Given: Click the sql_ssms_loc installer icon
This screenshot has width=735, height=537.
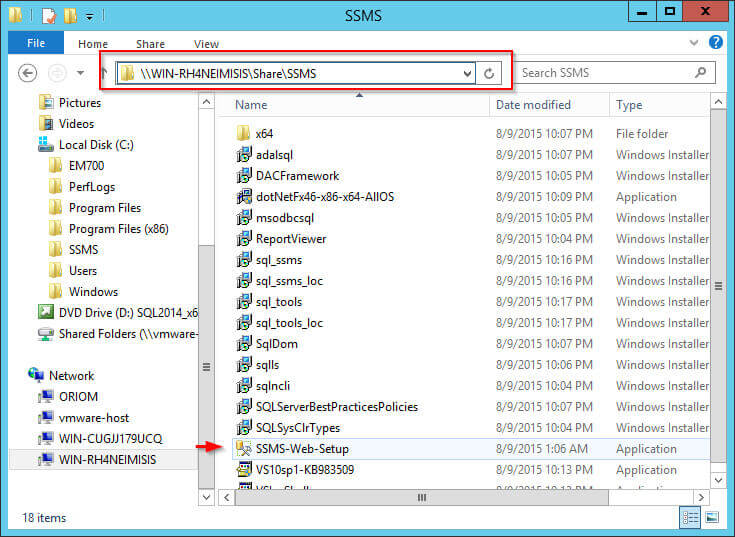Looking at the screenshot, I should tap(244, 281).
